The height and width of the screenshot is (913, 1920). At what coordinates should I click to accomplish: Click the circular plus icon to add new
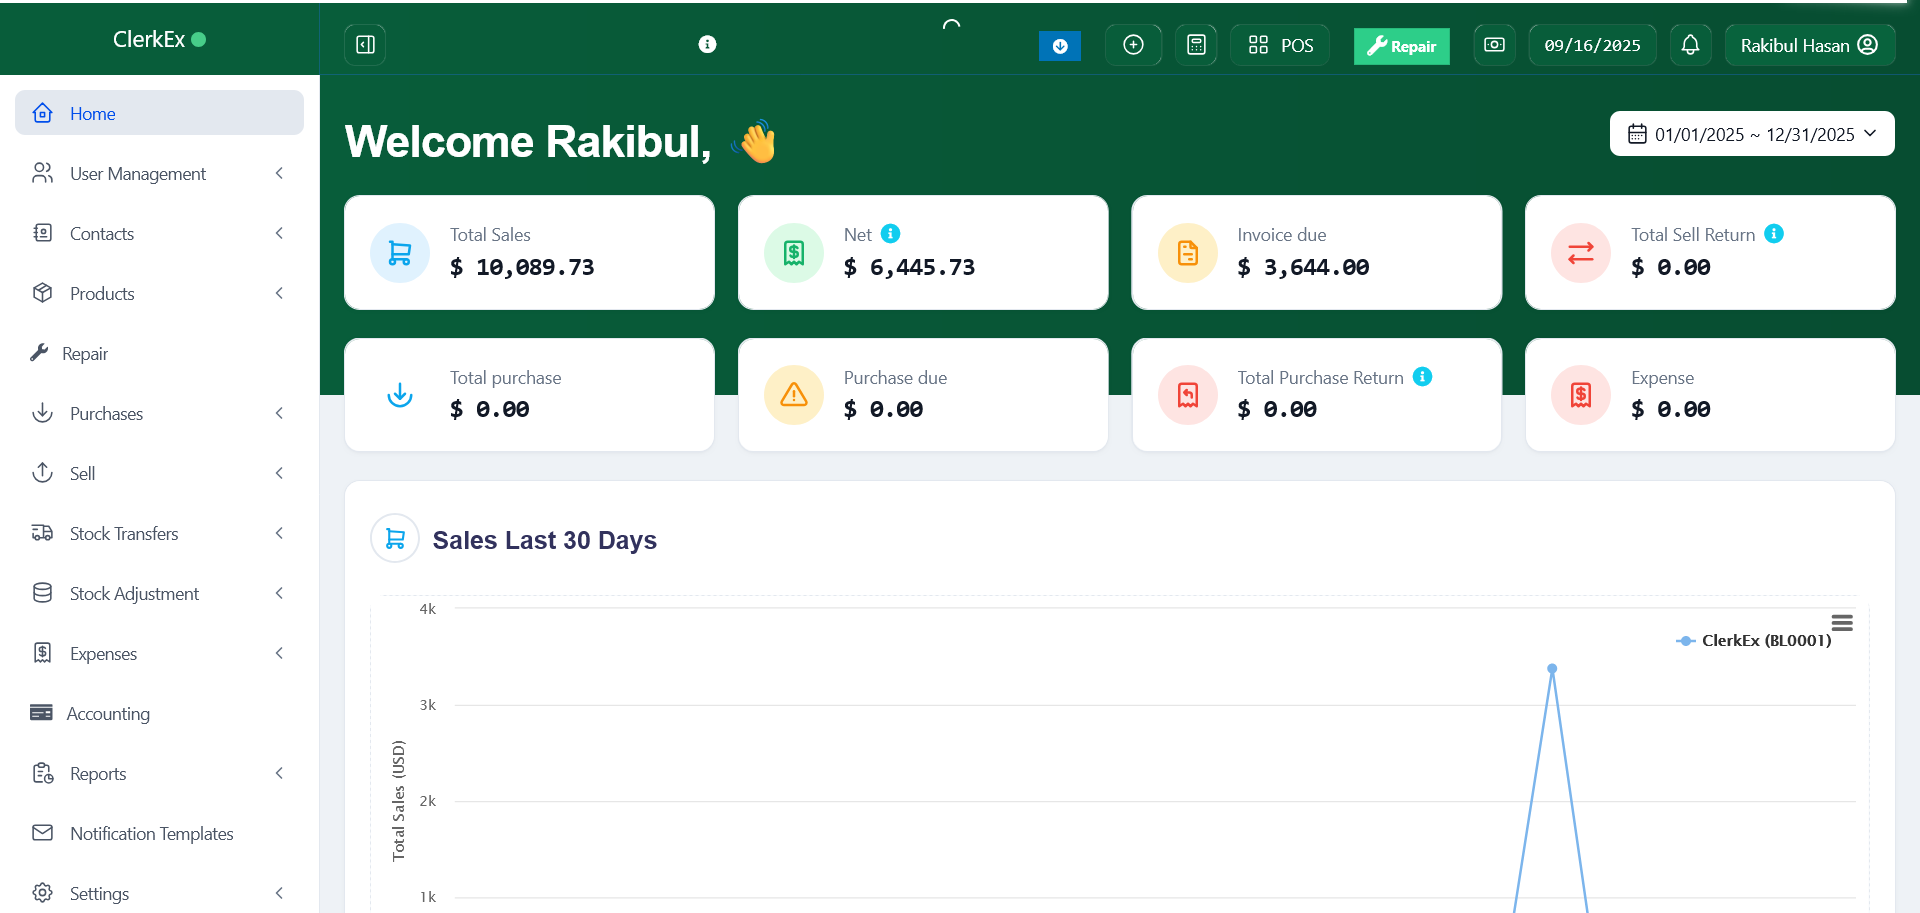[x=1132, y=44]
